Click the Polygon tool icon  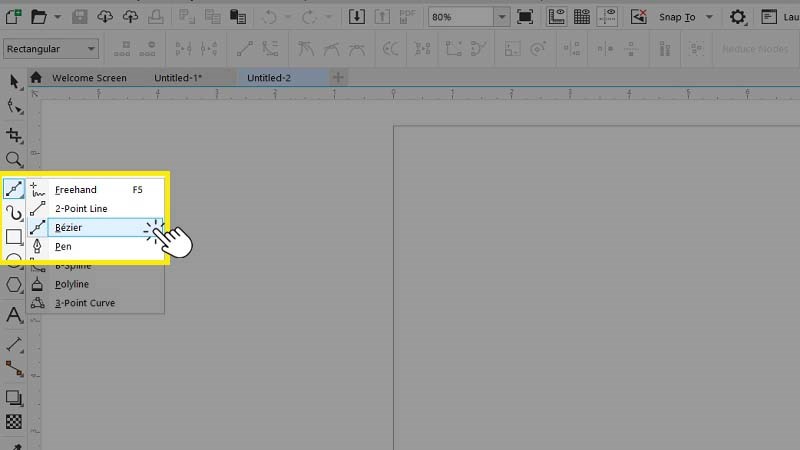tap(14, 285)
